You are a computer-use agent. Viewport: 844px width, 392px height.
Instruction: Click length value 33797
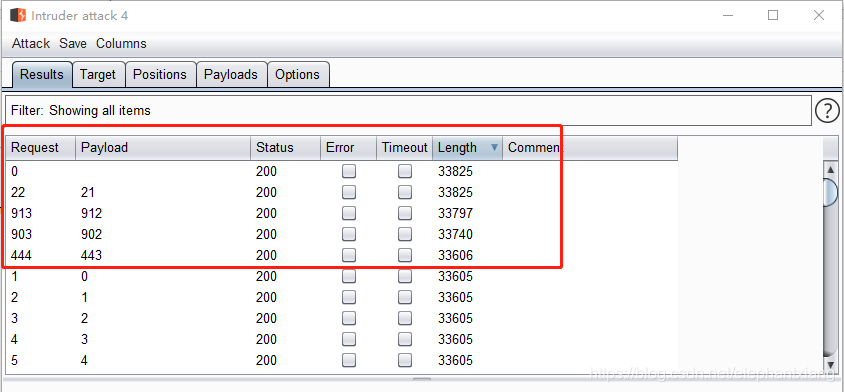click(455, 214)
